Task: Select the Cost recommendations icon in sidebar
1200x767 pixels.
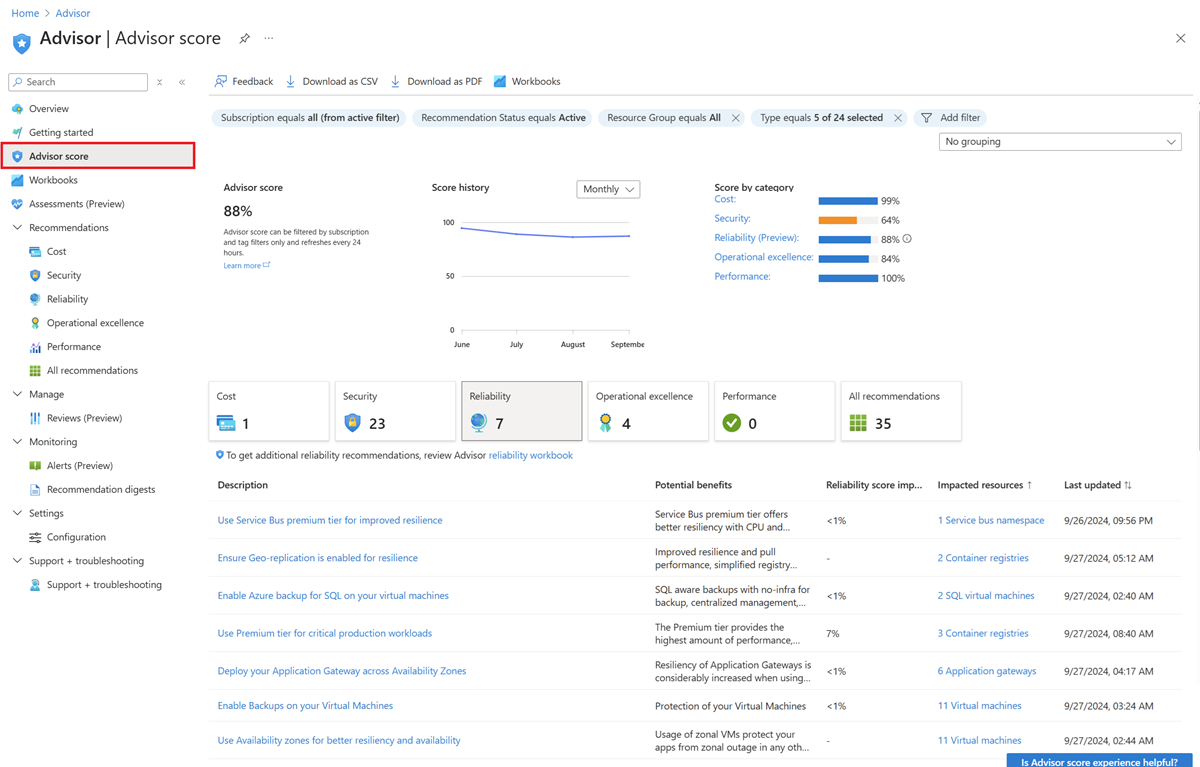Action: click(33, 251)
